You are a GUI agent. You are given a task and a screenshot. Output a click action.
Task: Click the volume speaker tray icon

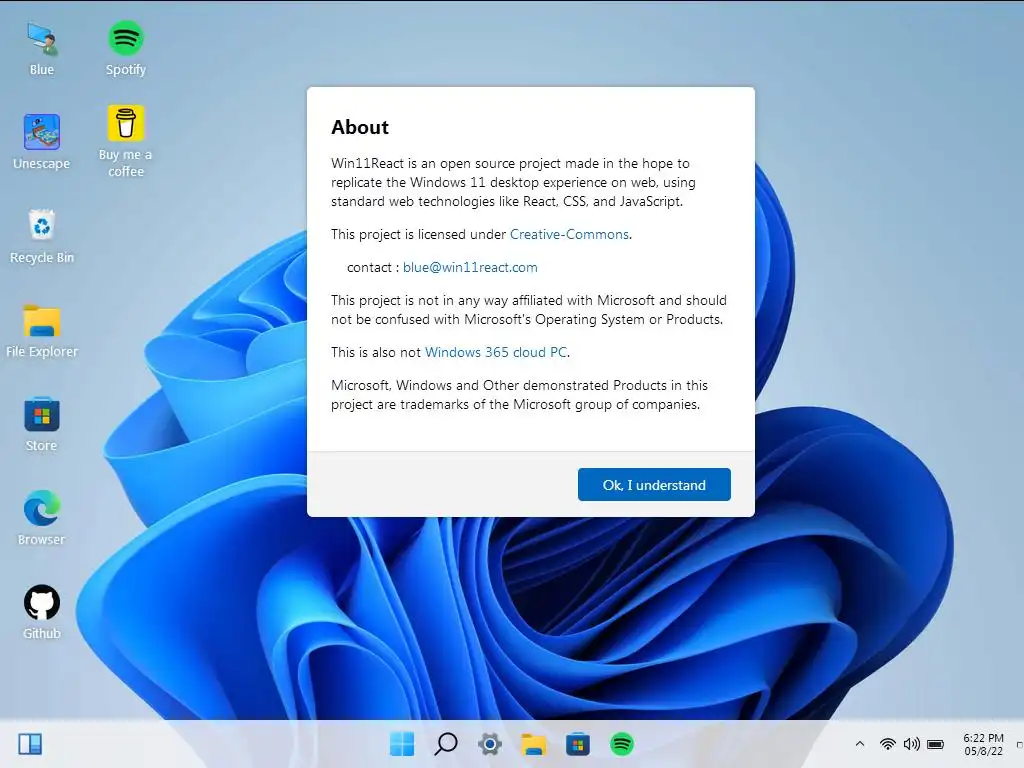(x=912, y=744)
